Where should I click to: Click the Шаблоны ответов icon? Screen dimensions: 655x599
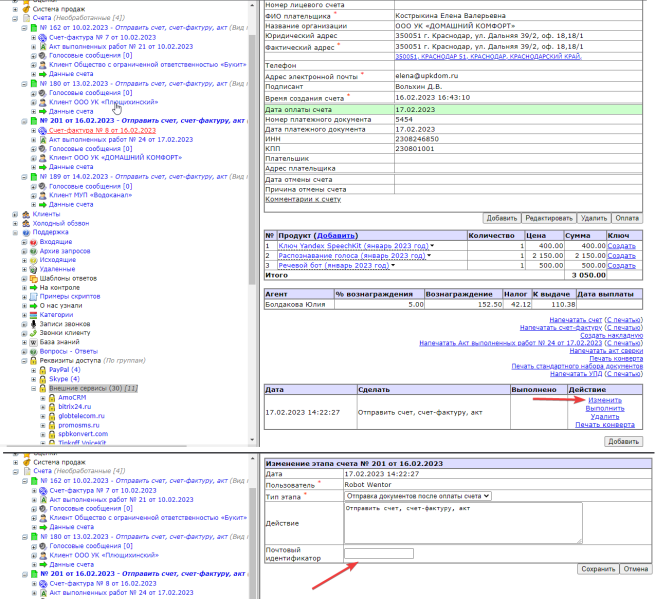(x=33, y=279)
